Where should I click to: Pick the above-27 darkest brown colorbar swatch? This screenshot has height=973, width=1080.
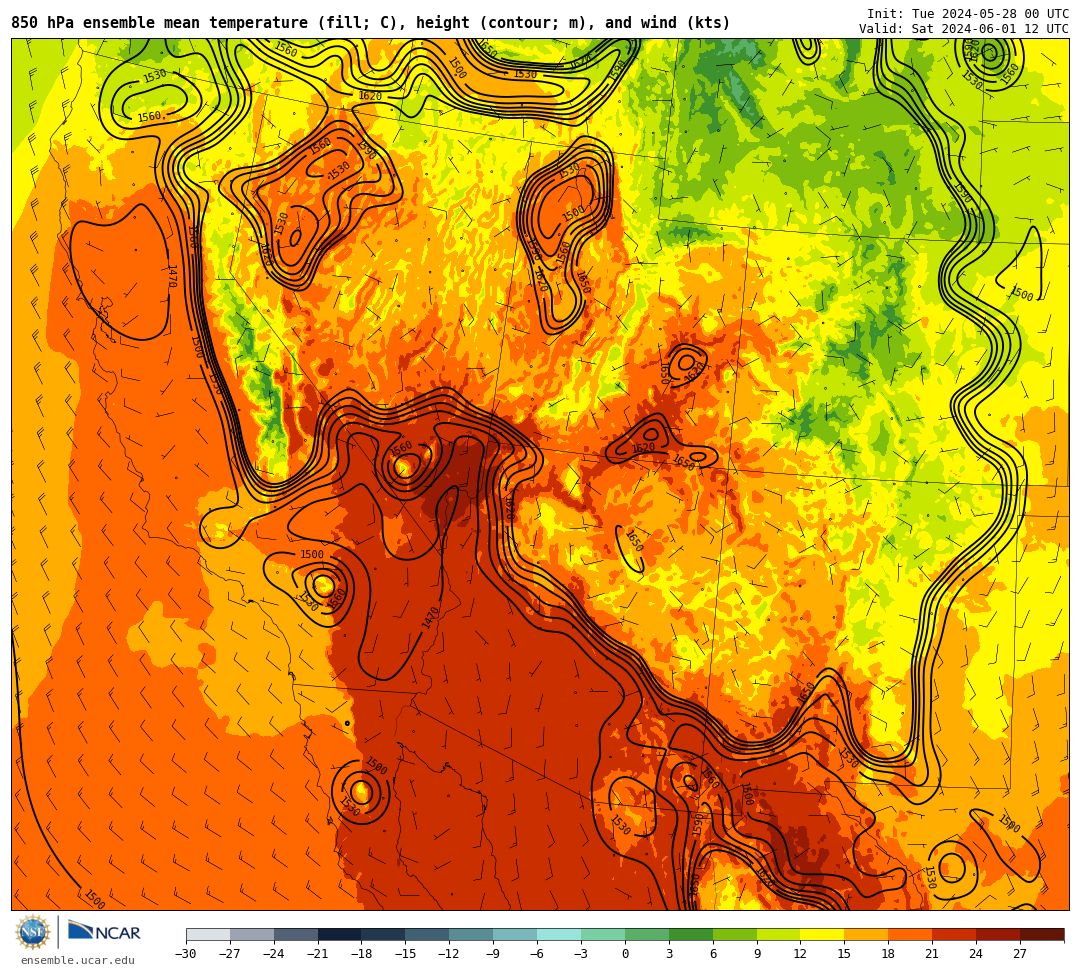click(1042, 934)
